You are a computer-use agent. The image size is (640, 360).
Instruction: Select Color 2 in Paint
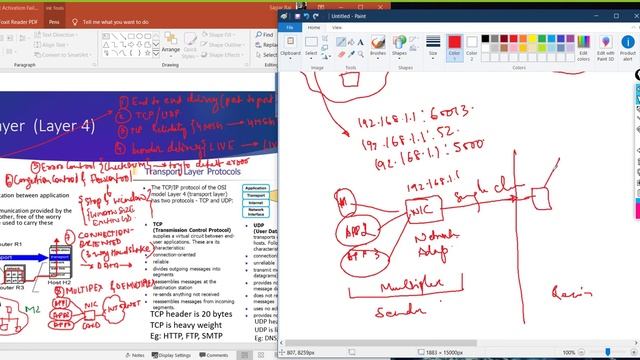coord(471,48)
